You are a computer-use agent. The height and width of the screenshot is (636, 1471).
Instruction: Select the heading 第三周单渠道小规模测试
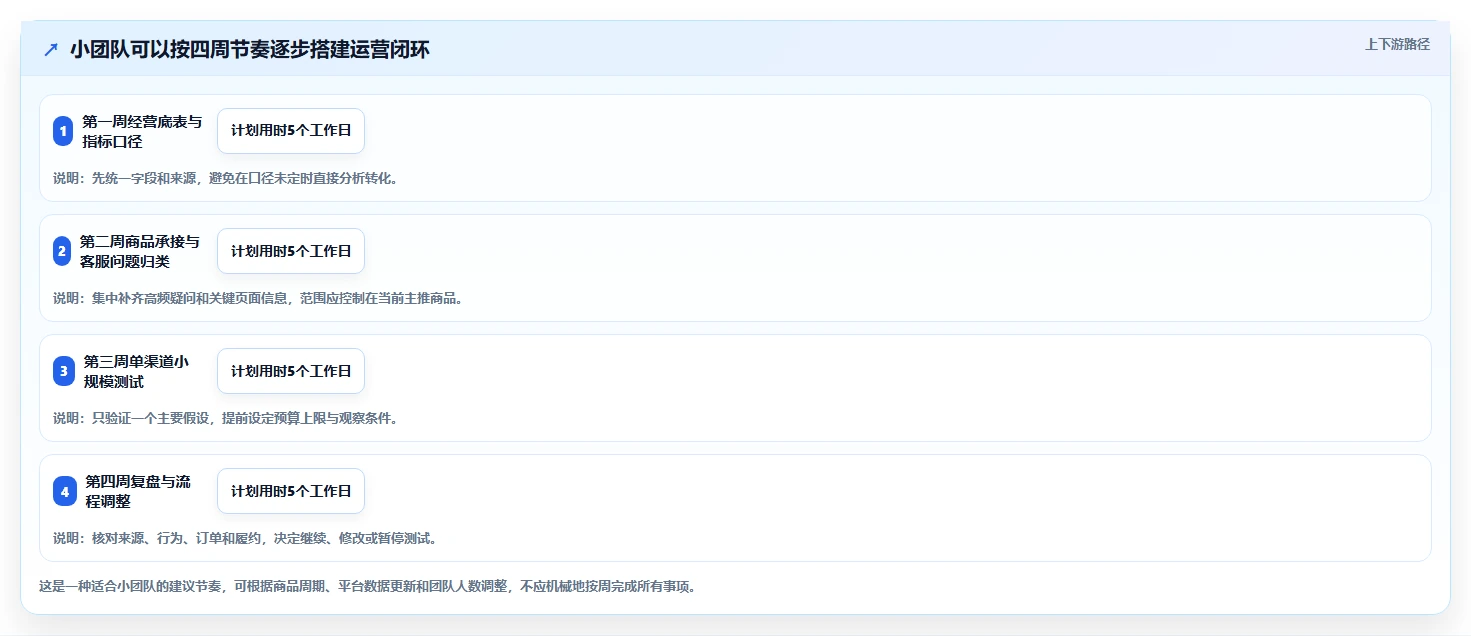click(136, 371)
